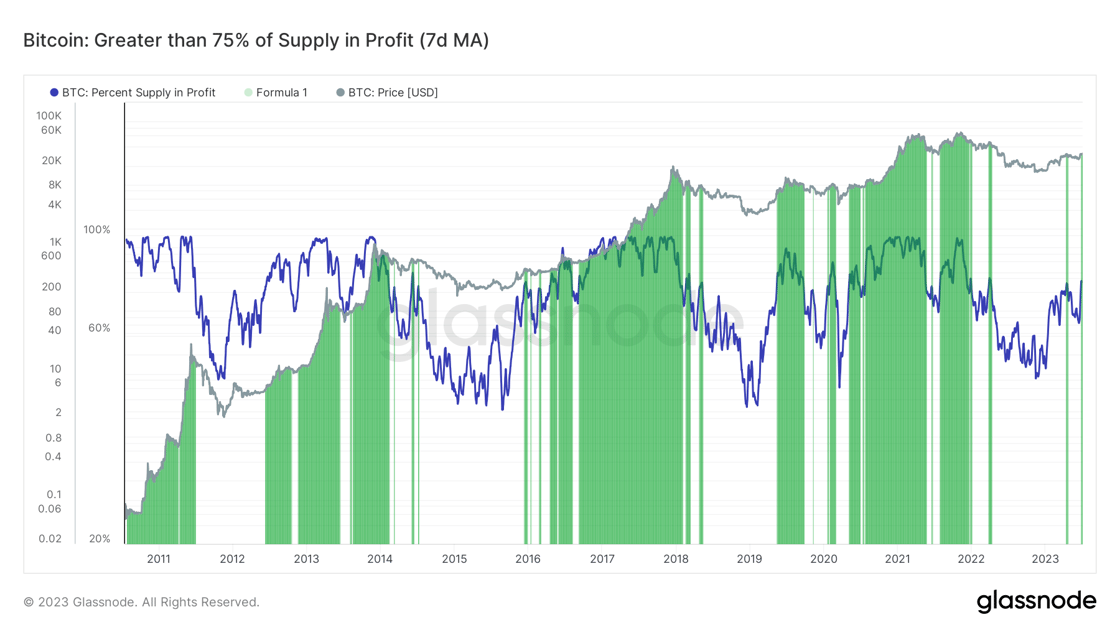The height and width of the screenshot is (630, 1120).
Task: Click the 60% profit axis label
Action: pyautogui.click(x=99, y=329)
